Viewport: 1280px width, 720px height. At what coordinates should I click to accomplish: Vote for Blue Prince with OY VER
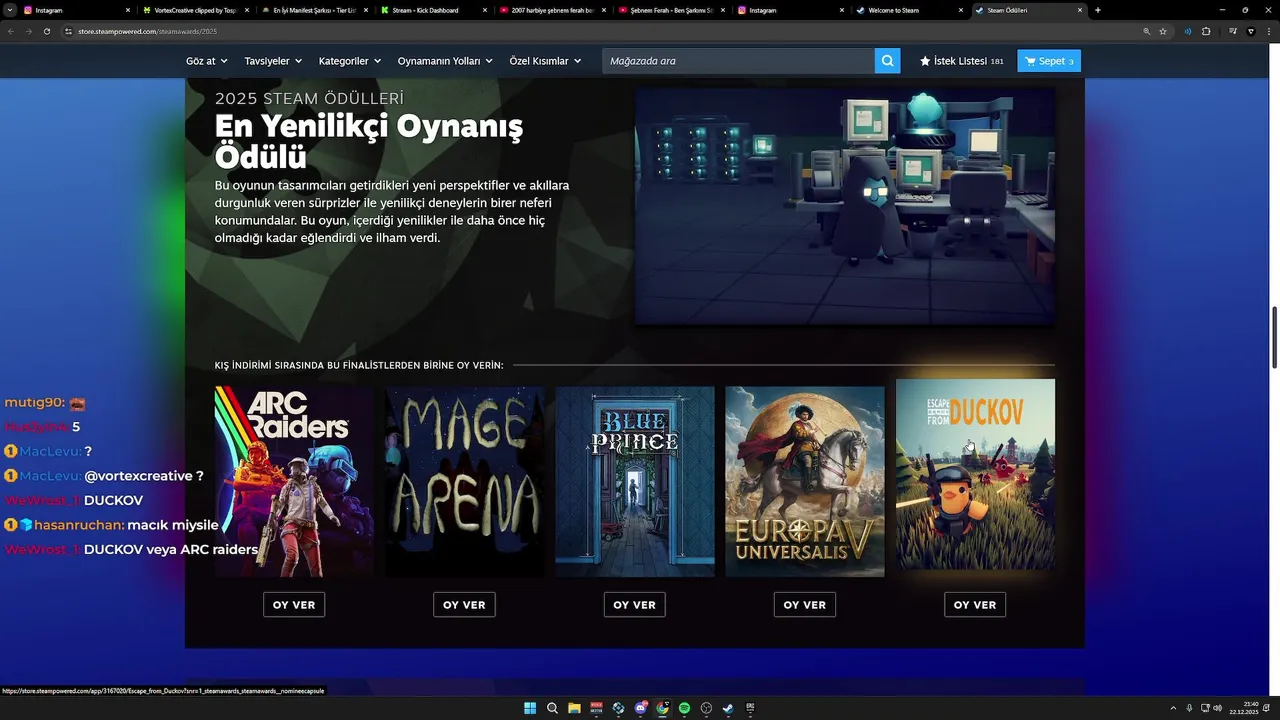(x=634, y=605)
